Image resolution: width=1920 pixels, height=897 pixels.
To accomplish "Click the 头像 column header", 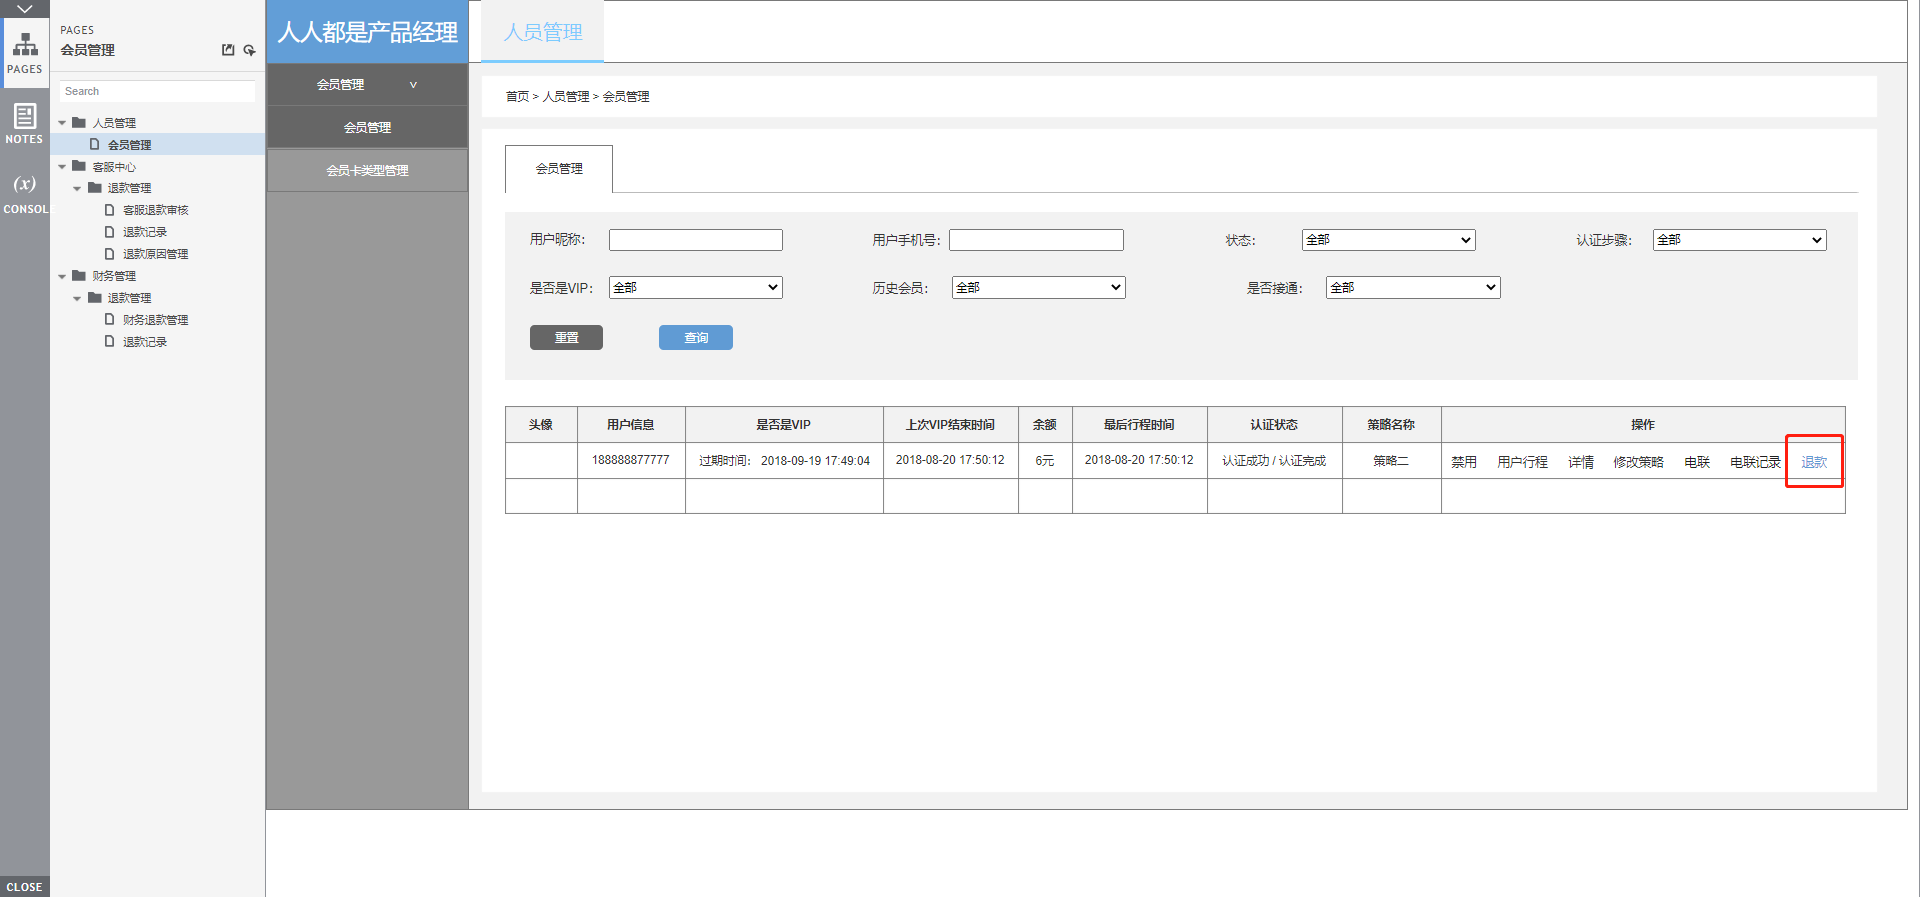I will (x=541, y=425).
